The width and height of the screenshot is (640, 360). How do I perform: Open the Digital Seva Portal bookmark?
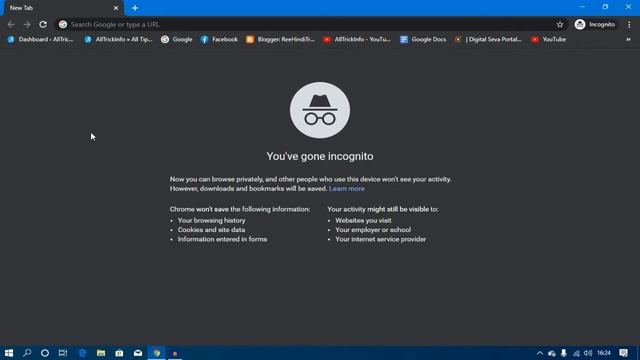tap(489, 39)
